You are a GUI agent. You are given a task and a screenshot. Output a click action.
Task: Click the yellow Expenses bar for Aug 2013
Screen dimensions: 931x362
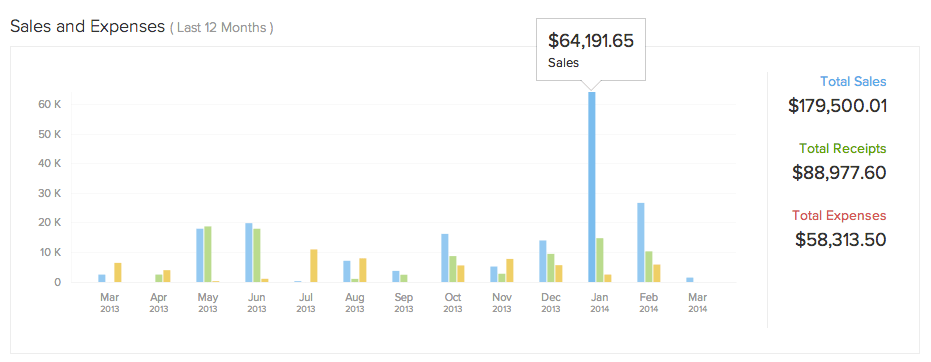(363, 271)
